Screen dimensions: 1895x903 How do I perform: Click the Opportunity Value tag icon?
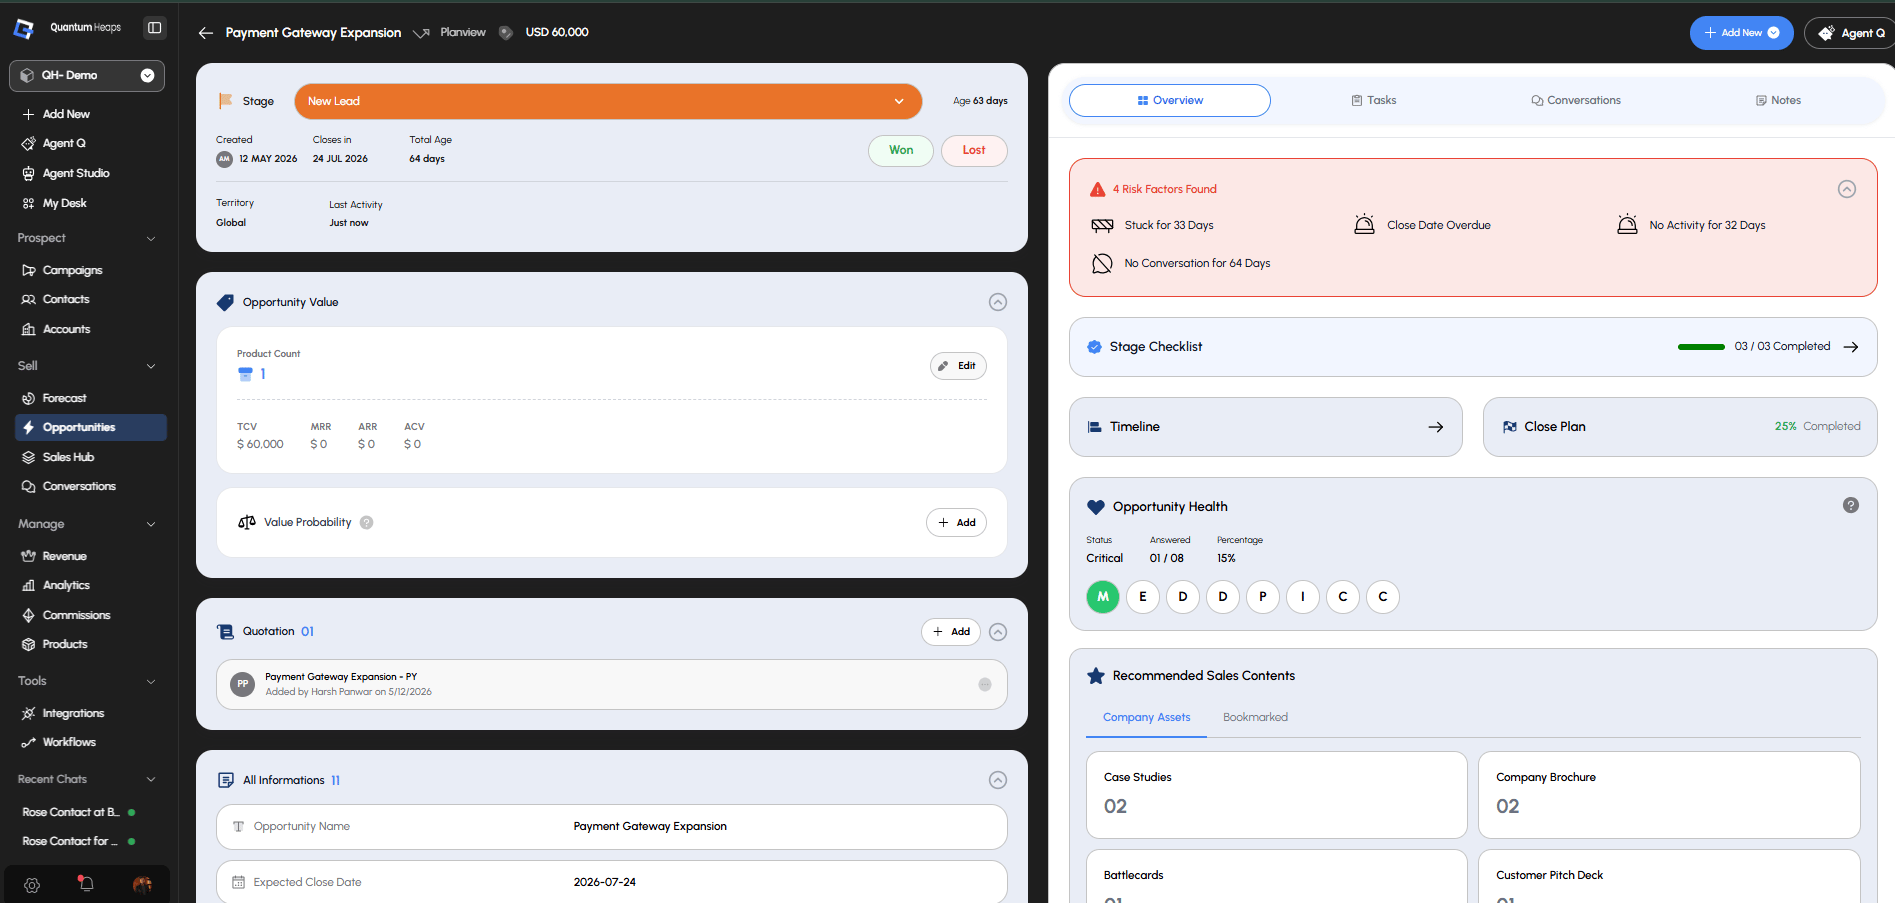click(x=226, y=302)
